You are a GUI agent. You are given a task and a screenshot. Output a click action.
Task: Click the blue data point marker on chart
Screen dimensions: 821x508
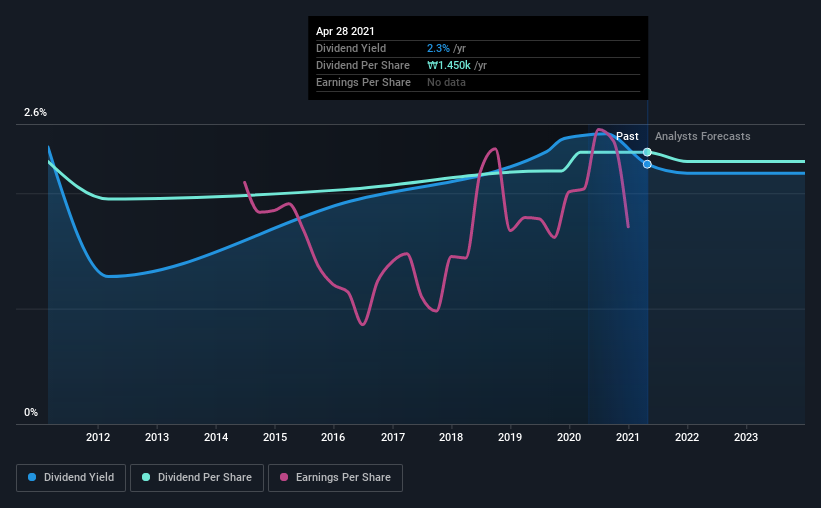pyautogui.click(x=647, y=164)
